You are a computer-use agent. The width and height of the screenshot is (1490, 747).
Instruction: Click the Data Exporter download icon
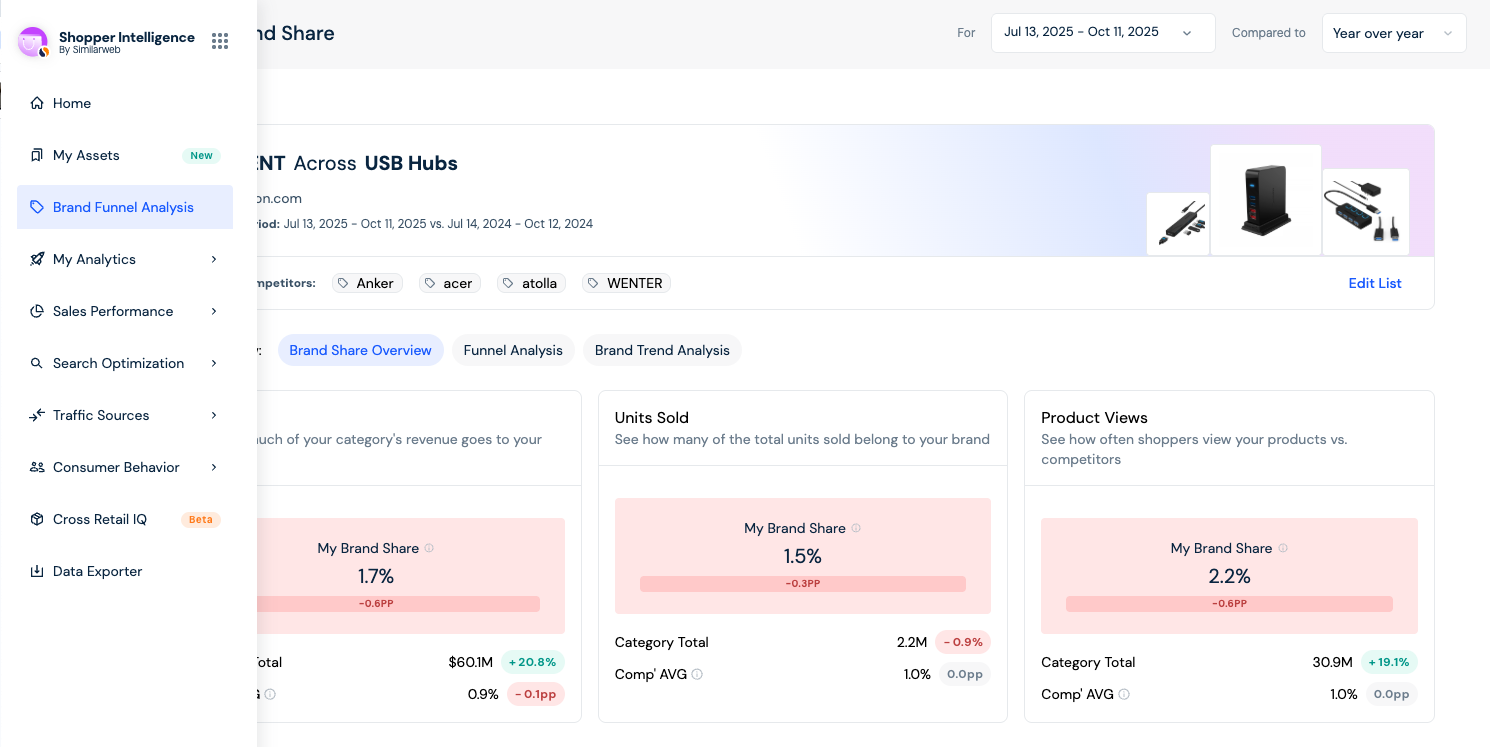pyautogui.click(x=37, y=571)
